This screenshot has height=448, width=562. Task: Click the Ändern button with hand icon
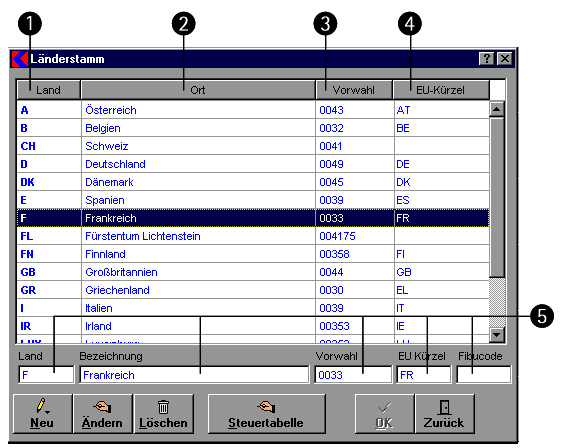click(103, 414)
